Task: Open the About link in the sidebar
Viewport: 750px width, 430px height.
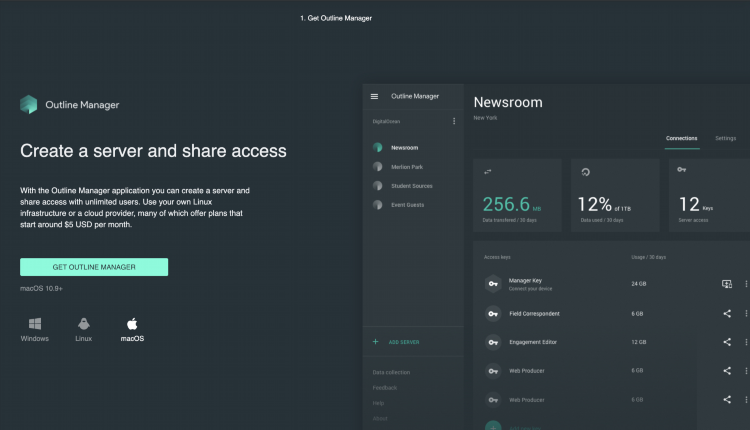Action: (x=380, y=418)
